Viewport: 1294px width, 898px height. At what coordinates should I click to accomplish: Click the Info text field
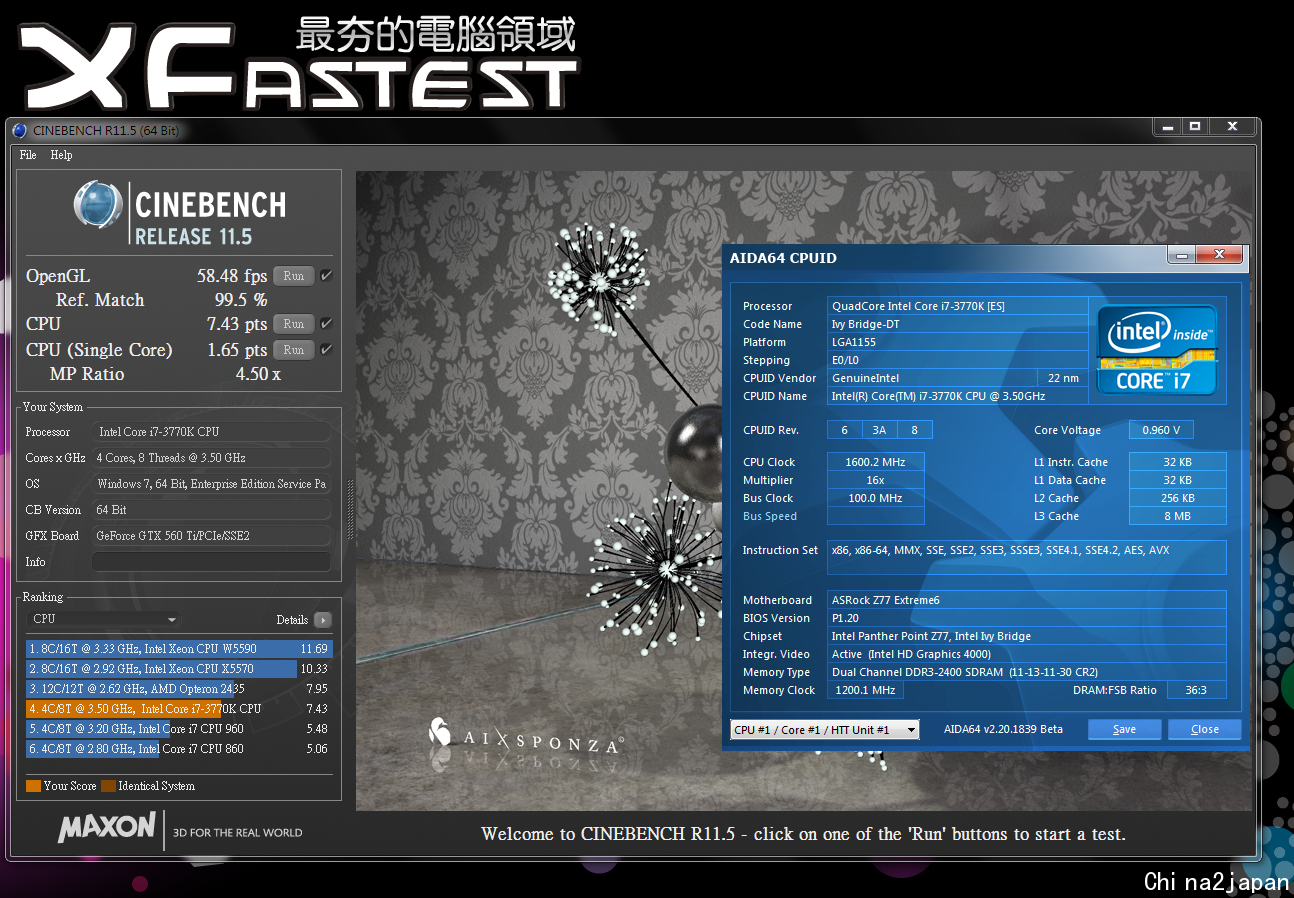coord(211,562)
